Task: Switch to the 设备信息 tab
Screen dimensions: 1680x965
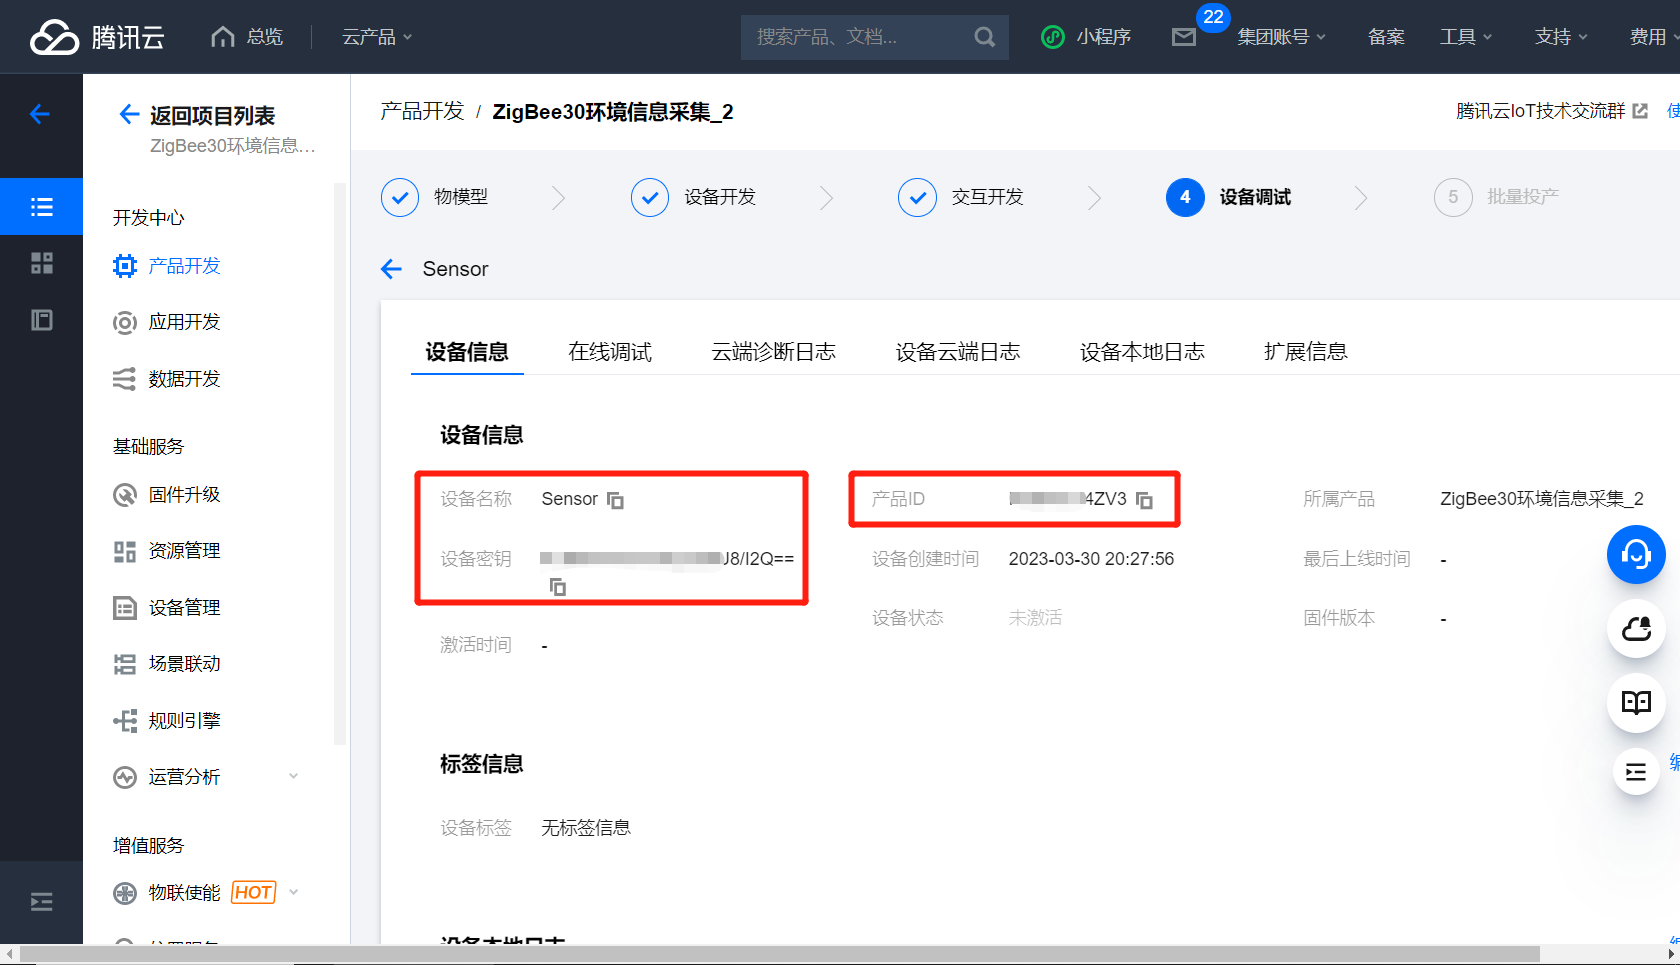Action: (x=467, y=352)
